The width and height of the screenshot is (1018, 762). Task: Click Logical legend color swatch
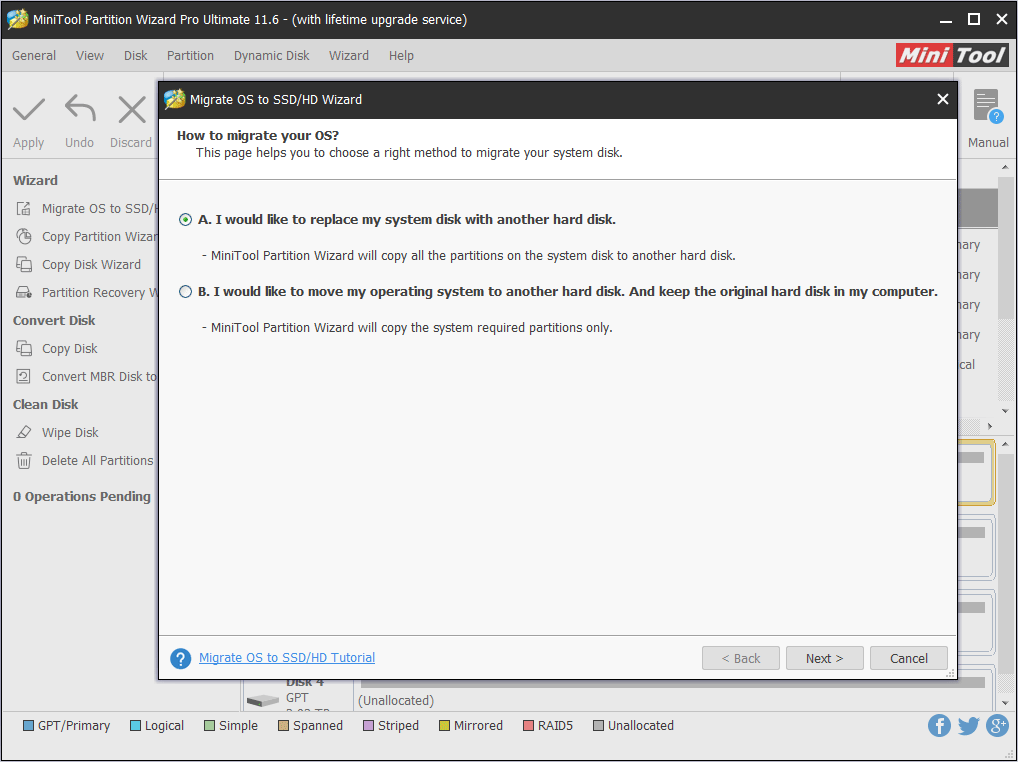[x=136, y=726]
